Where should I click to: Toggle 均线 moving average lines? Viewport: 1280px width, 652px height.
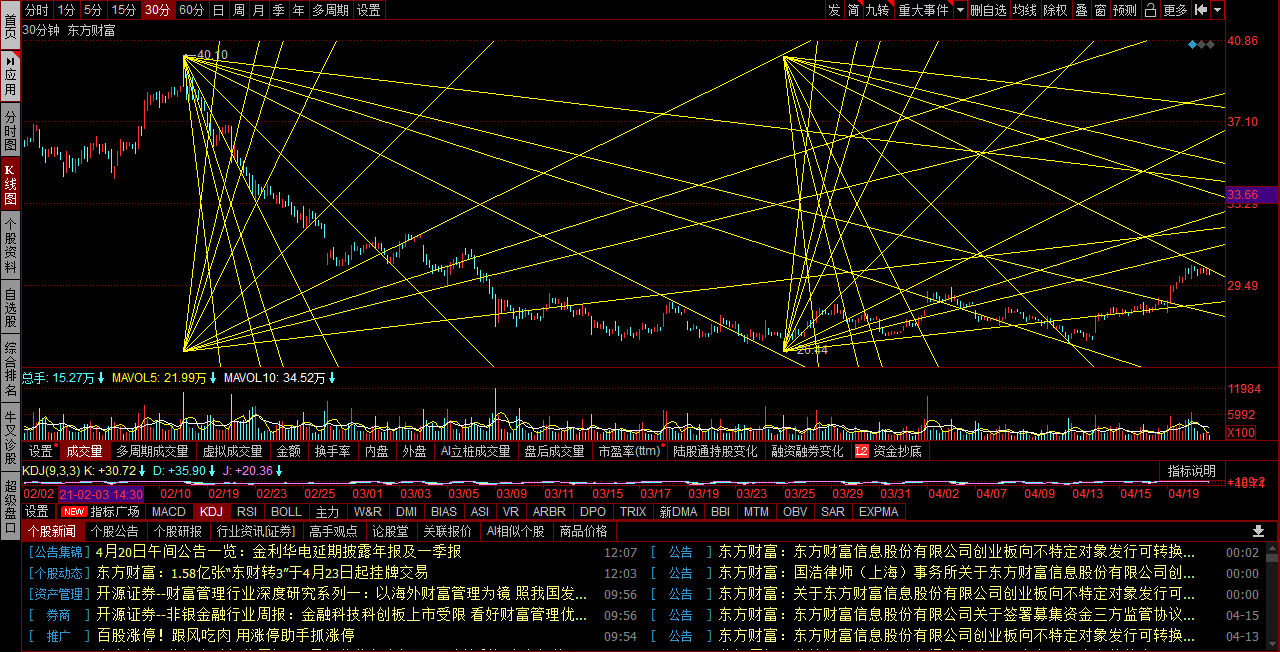coord(1024,10)
